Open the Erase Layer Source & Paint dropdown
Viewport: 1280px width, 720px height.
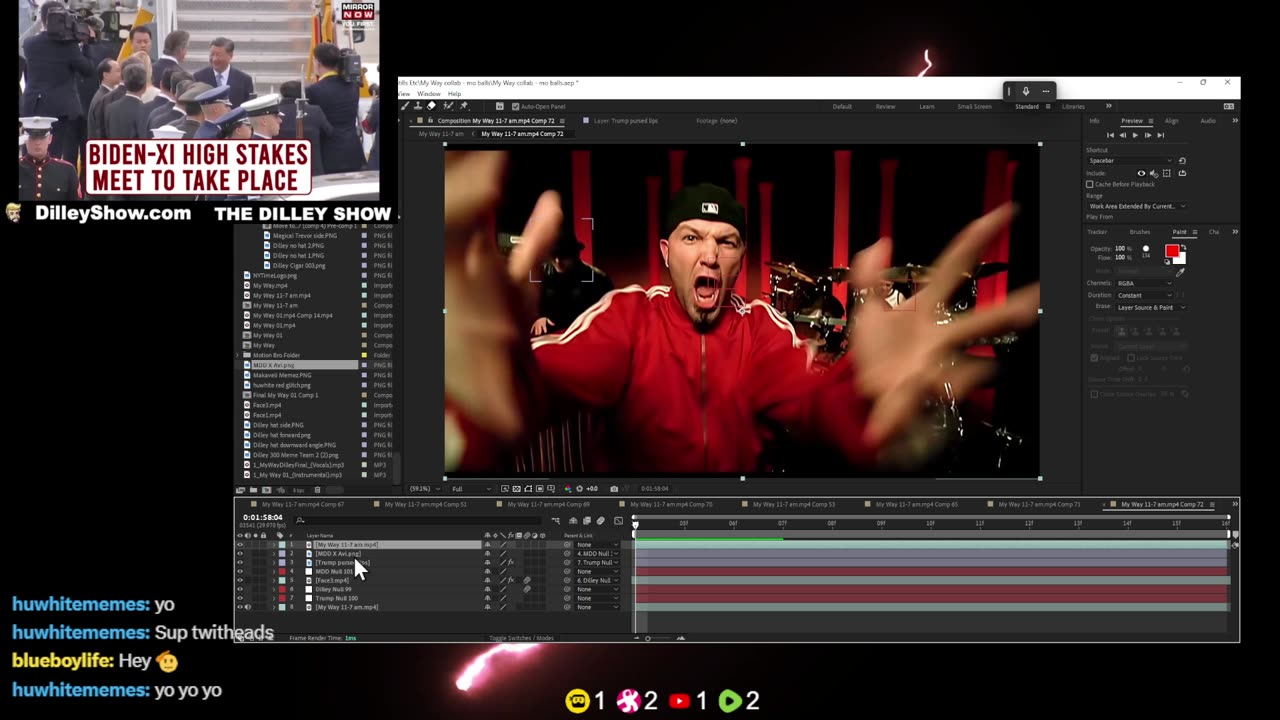1151,307
